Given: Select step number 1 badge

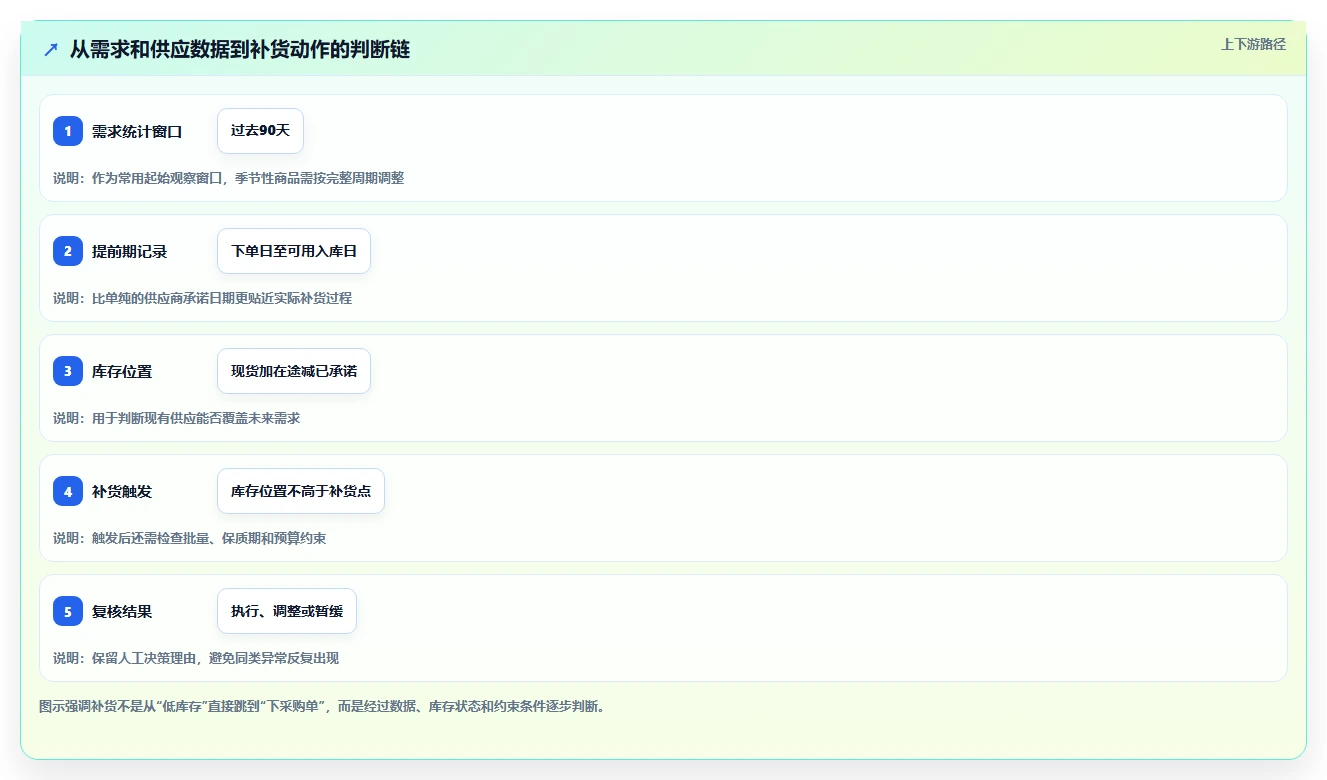Looking at the screenshot, I should pyautogui.click(x=68, y=131).
